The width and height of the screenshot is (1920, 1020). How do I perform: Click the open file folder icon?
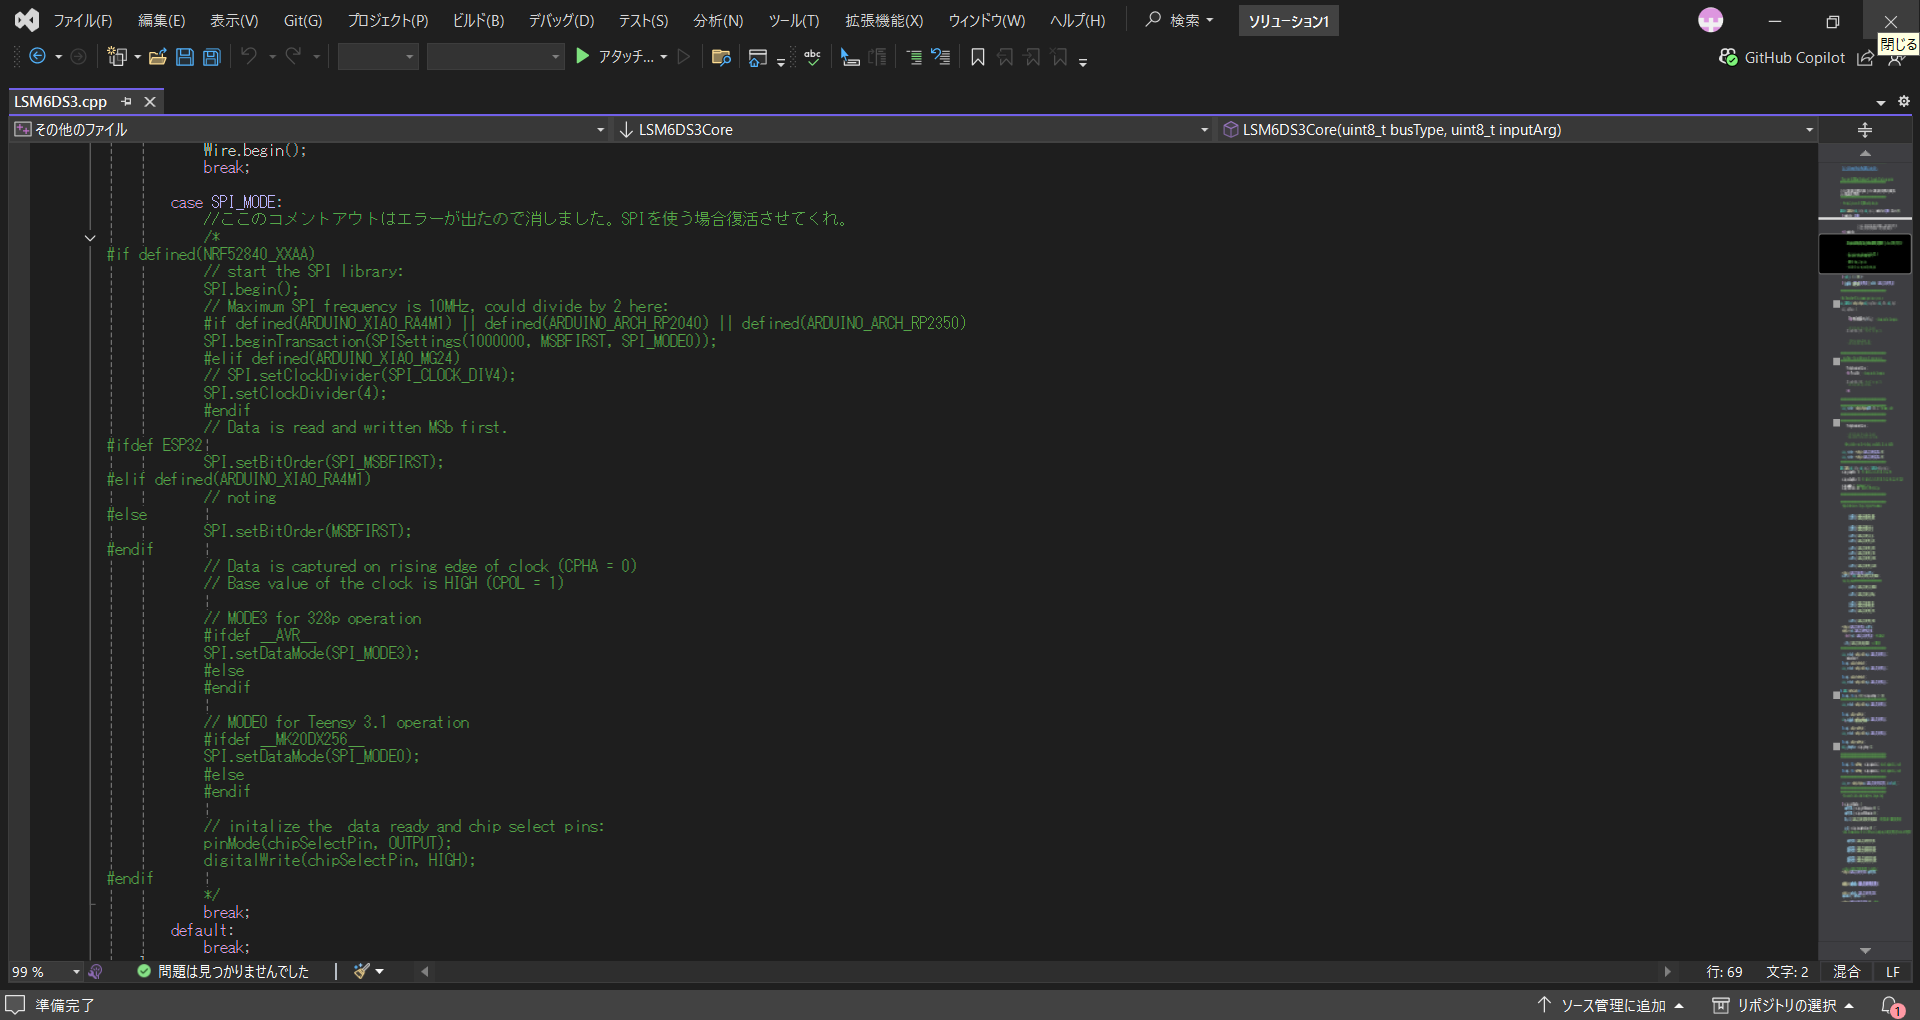pyautogui.click(x=158, y=57)
